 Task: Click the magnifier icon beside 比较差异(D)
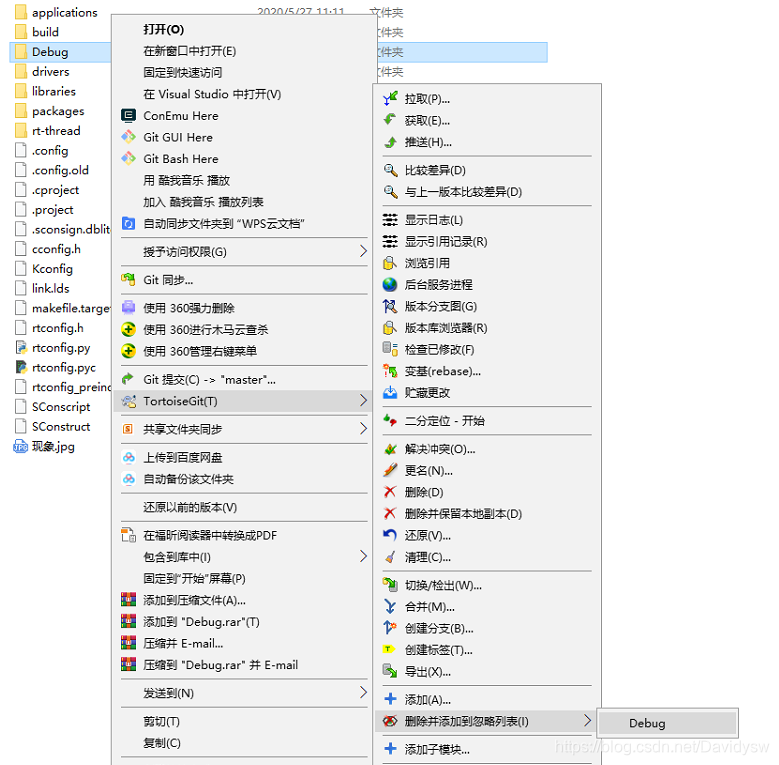click(x=390, y=170)
